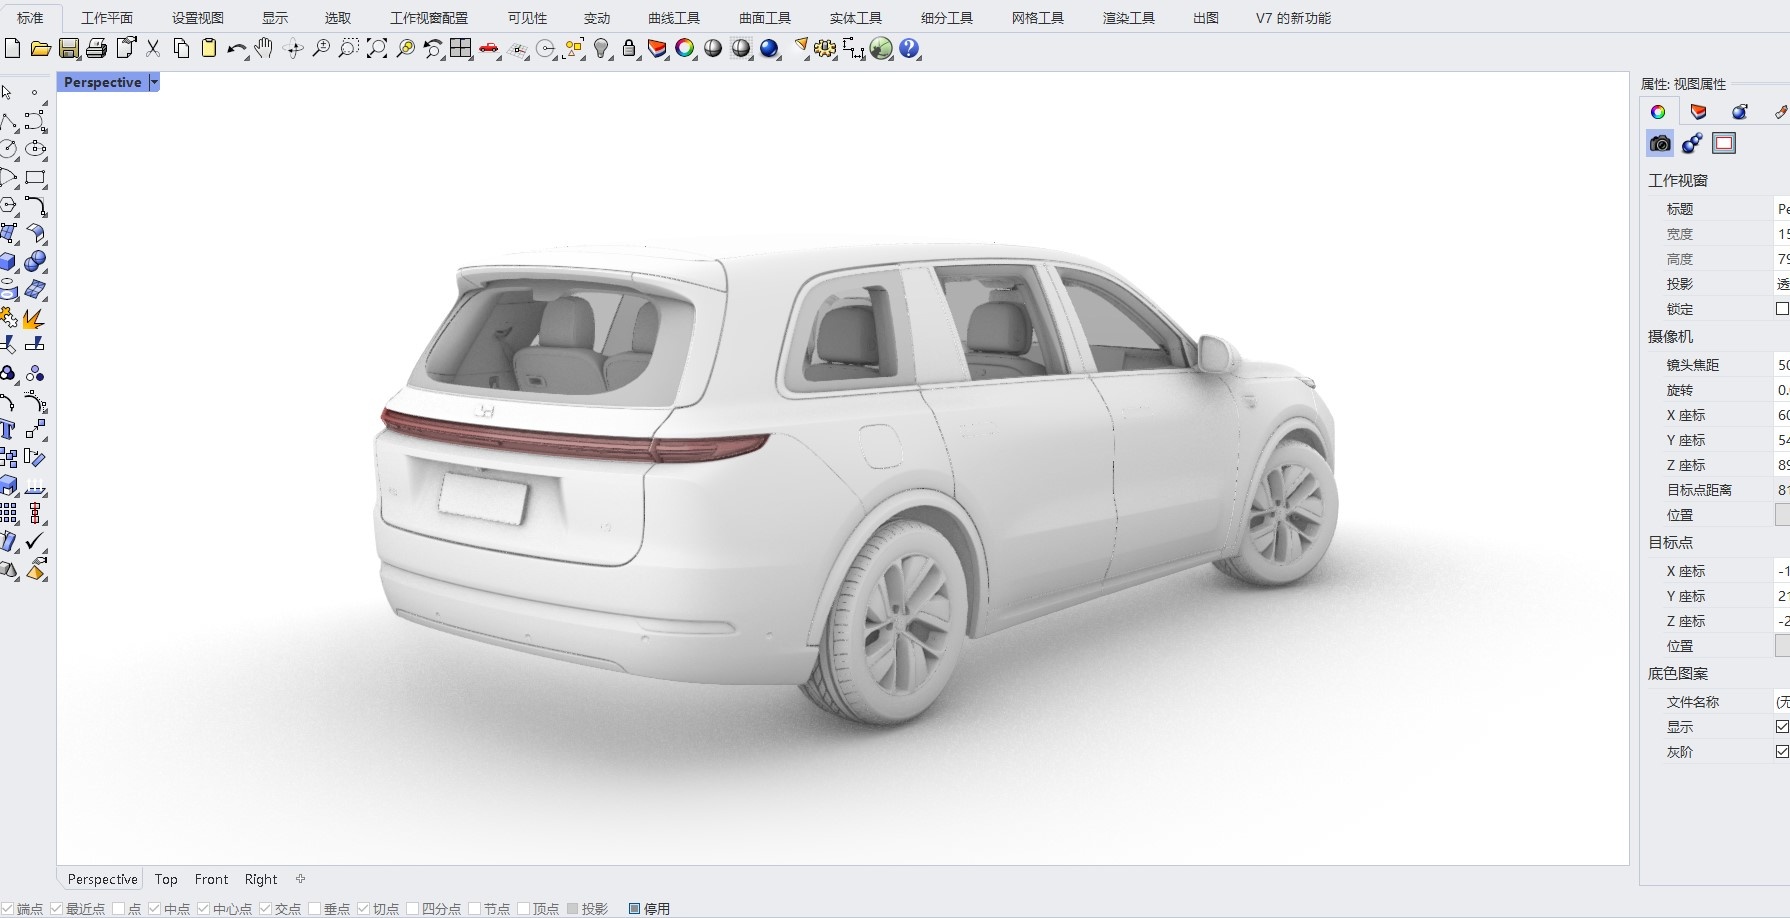Click the 文件名称 row label
The image size is (1790, 918).
pos(1693,702)
